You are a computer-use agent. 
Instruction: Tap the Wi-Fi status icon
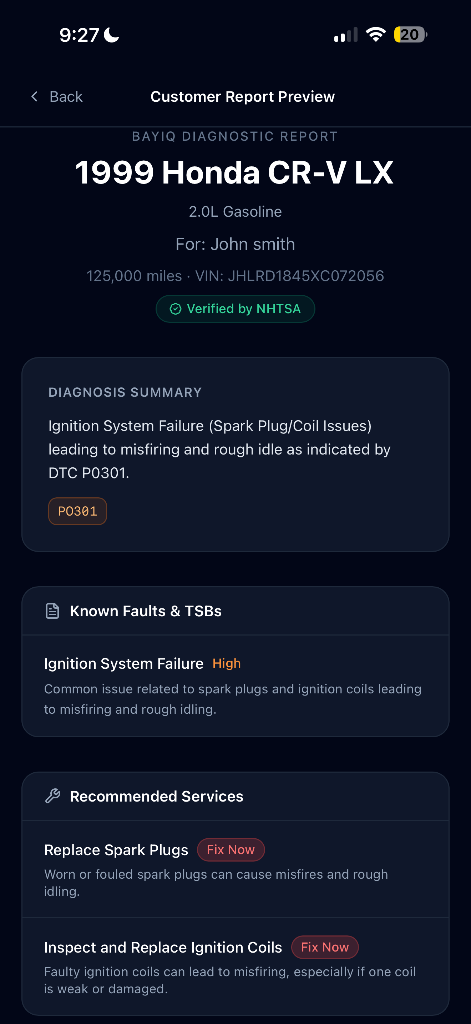[x=376, y=35]
